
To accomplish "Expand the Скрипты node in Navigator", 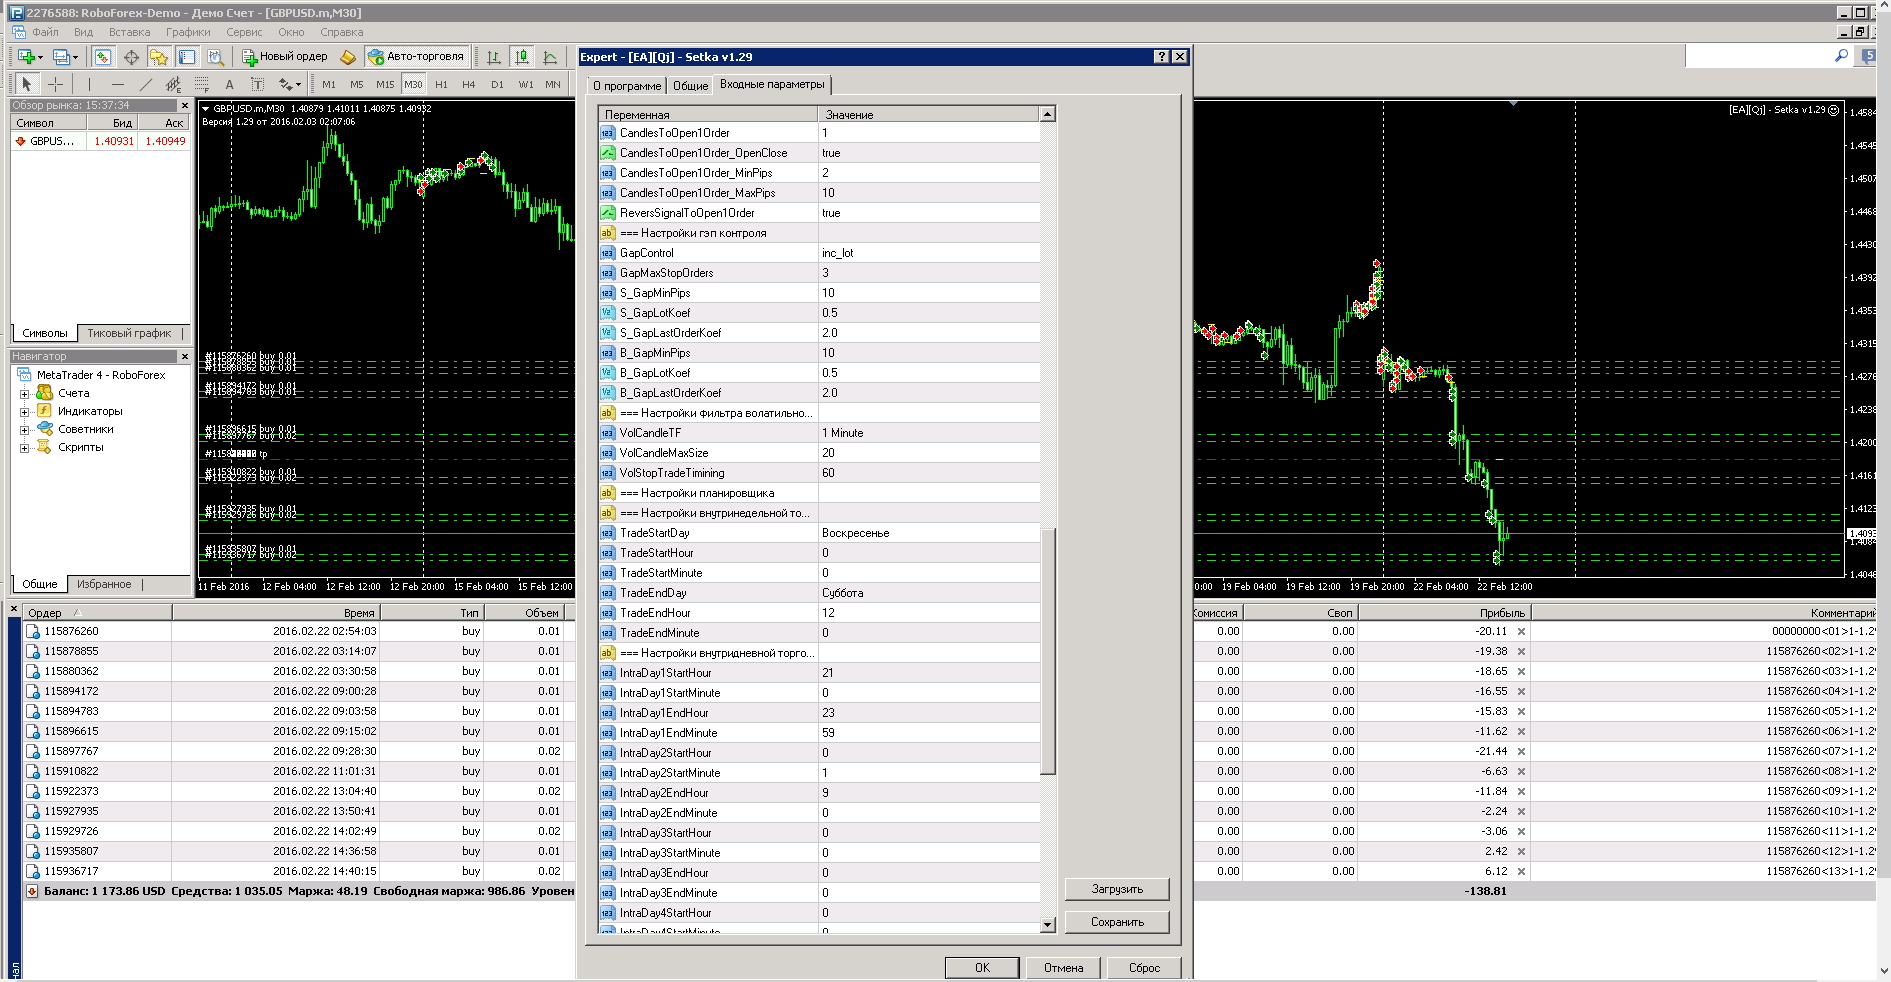I will coord(24,447).
